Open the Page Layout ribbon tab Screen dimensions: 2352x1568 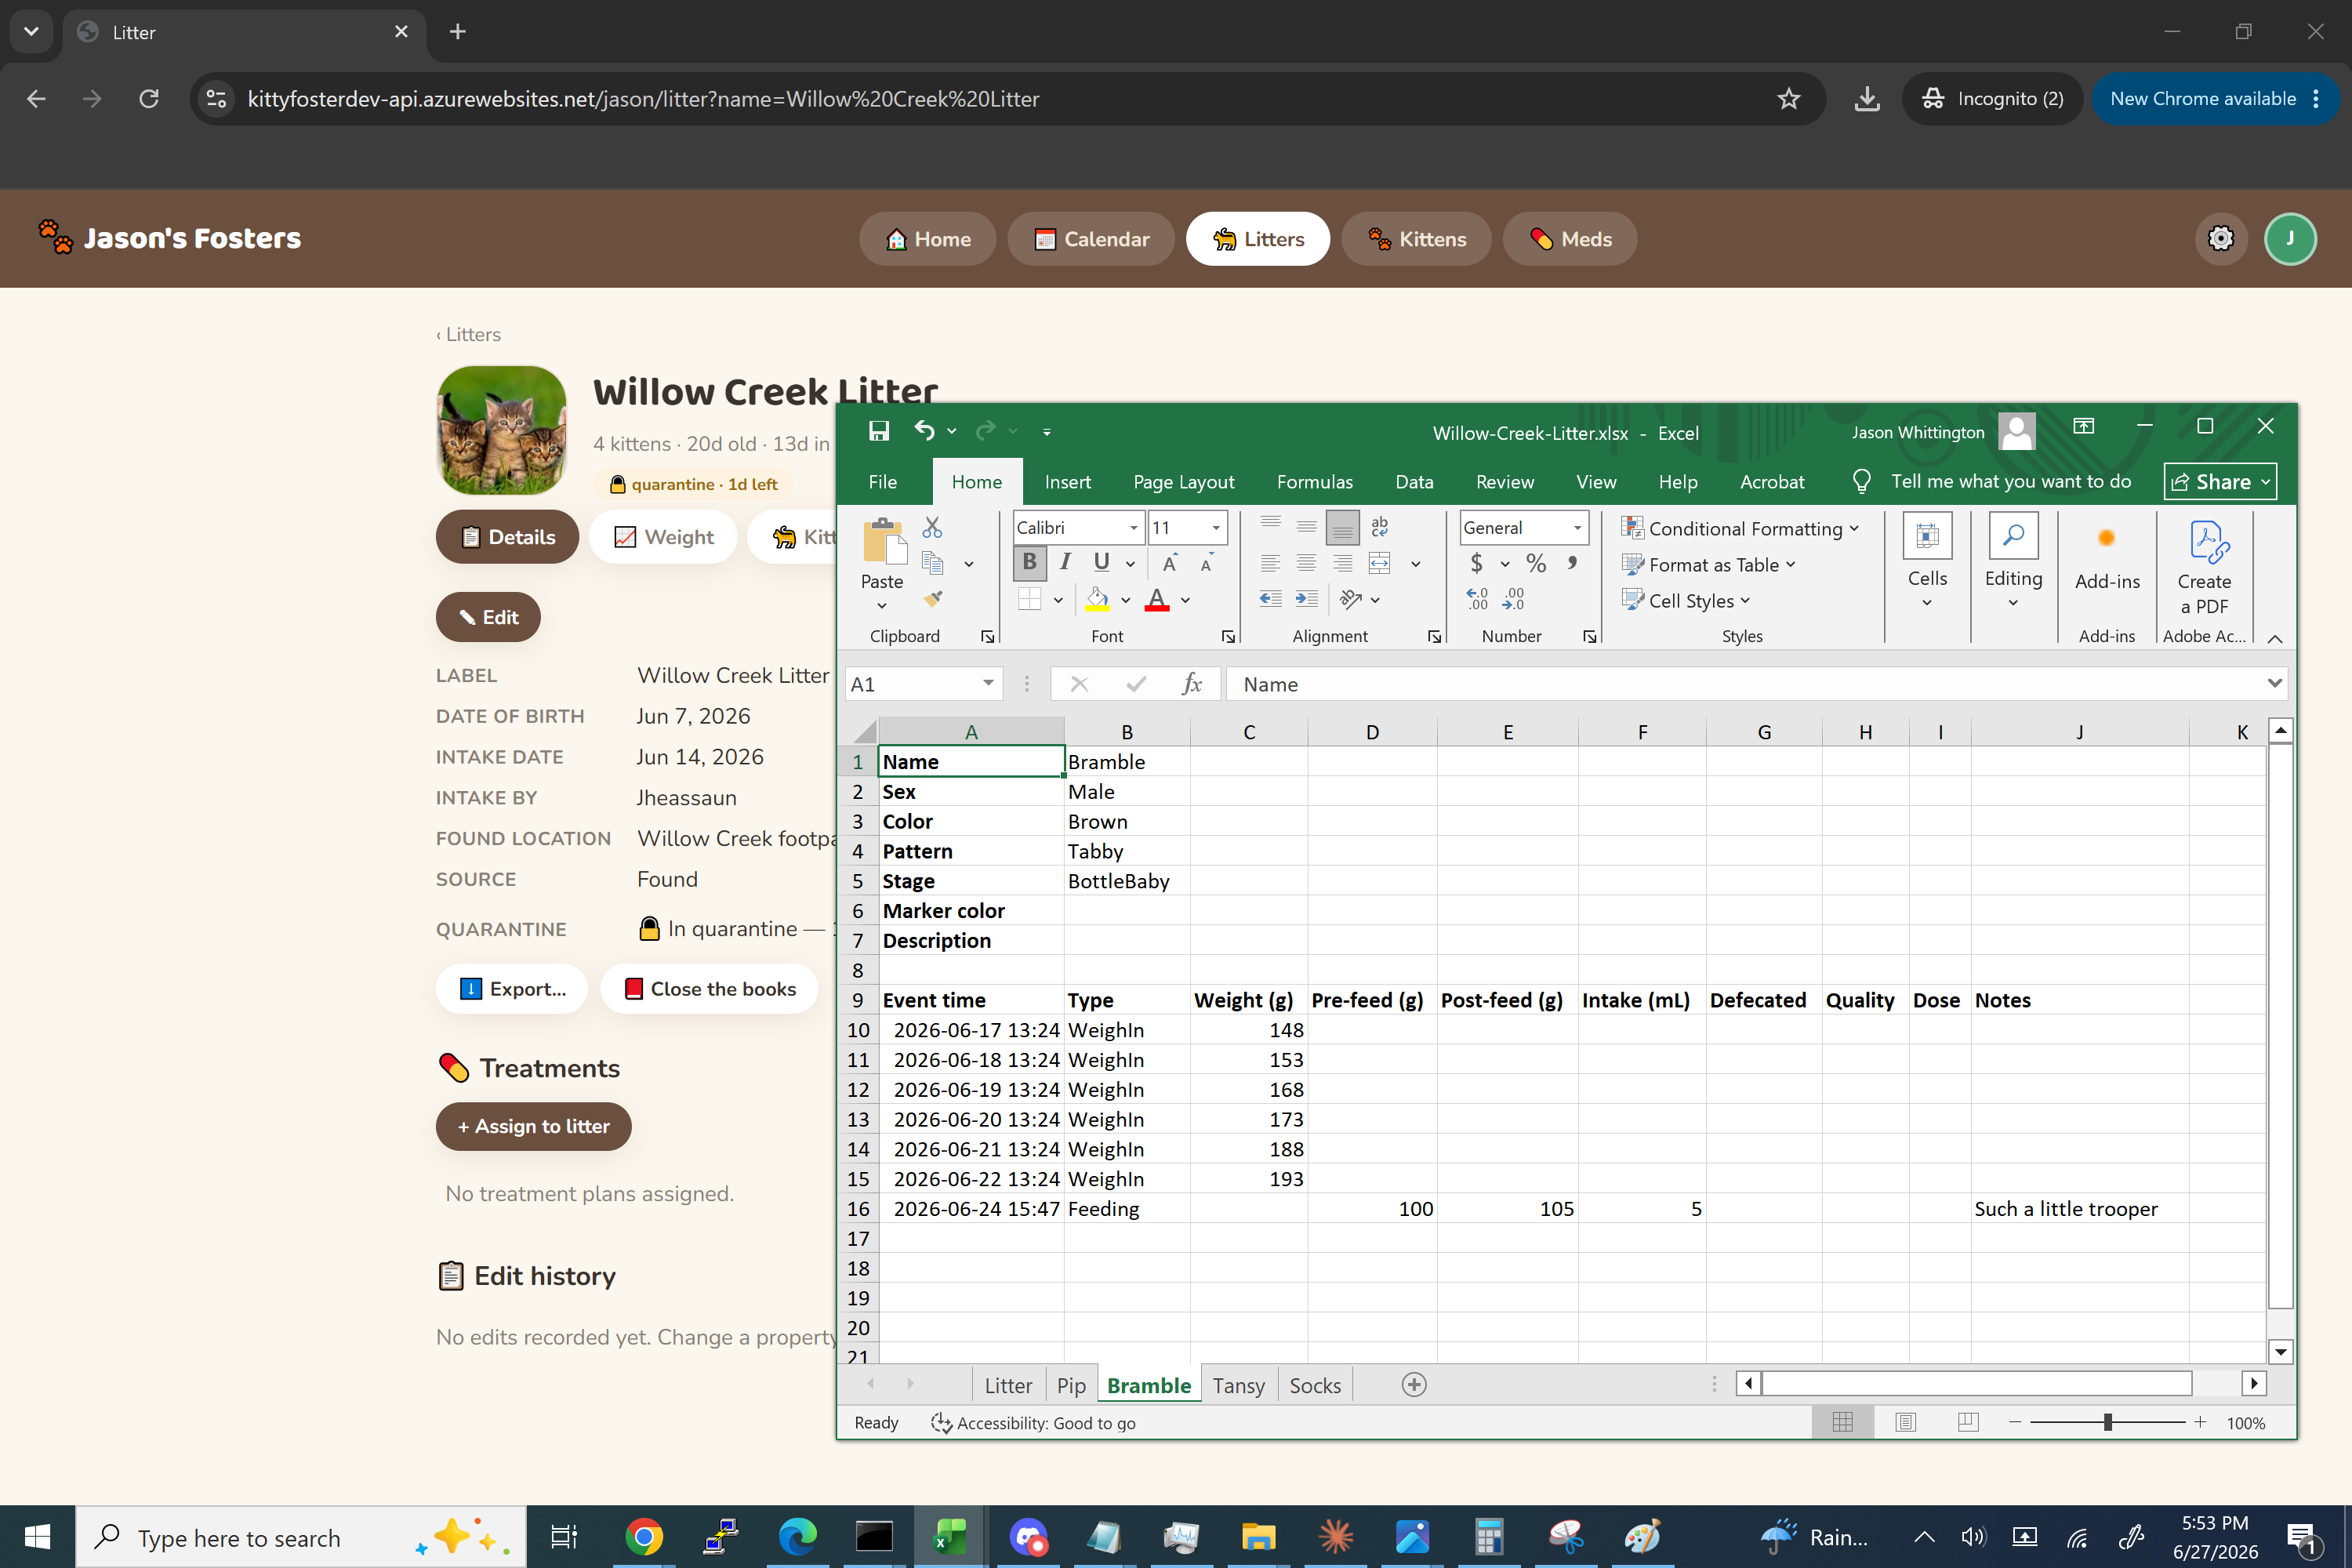[1183, 482]
